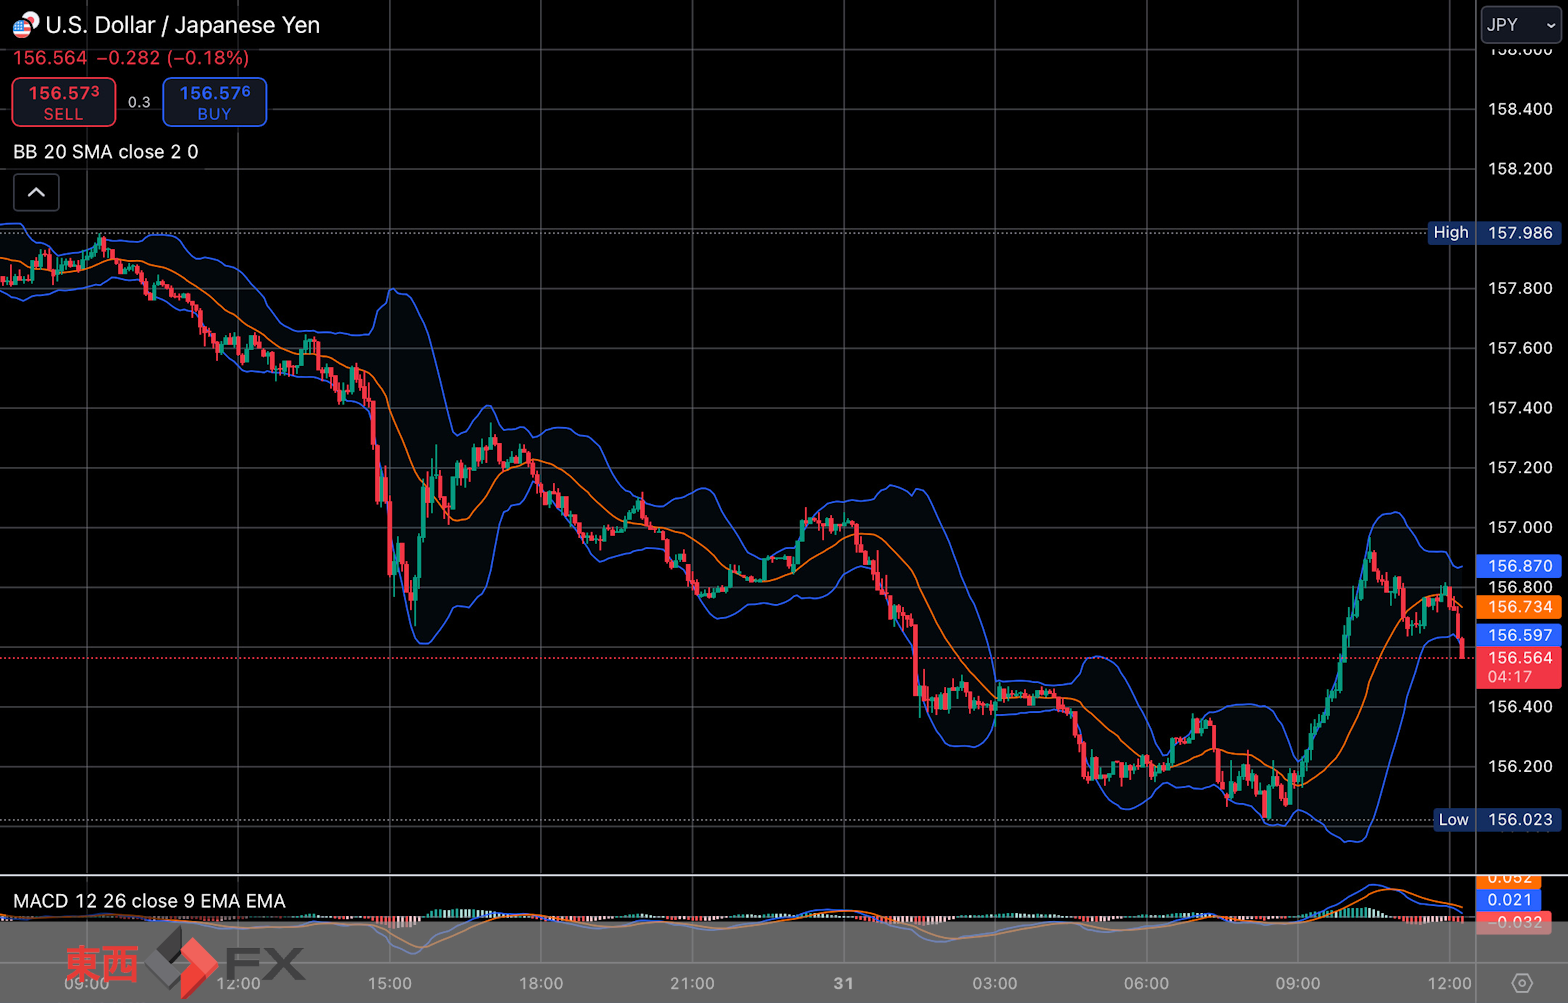Click the red 156.564 current price label
This screenshot has width=1568, height=1003.
click(1519, 658)
